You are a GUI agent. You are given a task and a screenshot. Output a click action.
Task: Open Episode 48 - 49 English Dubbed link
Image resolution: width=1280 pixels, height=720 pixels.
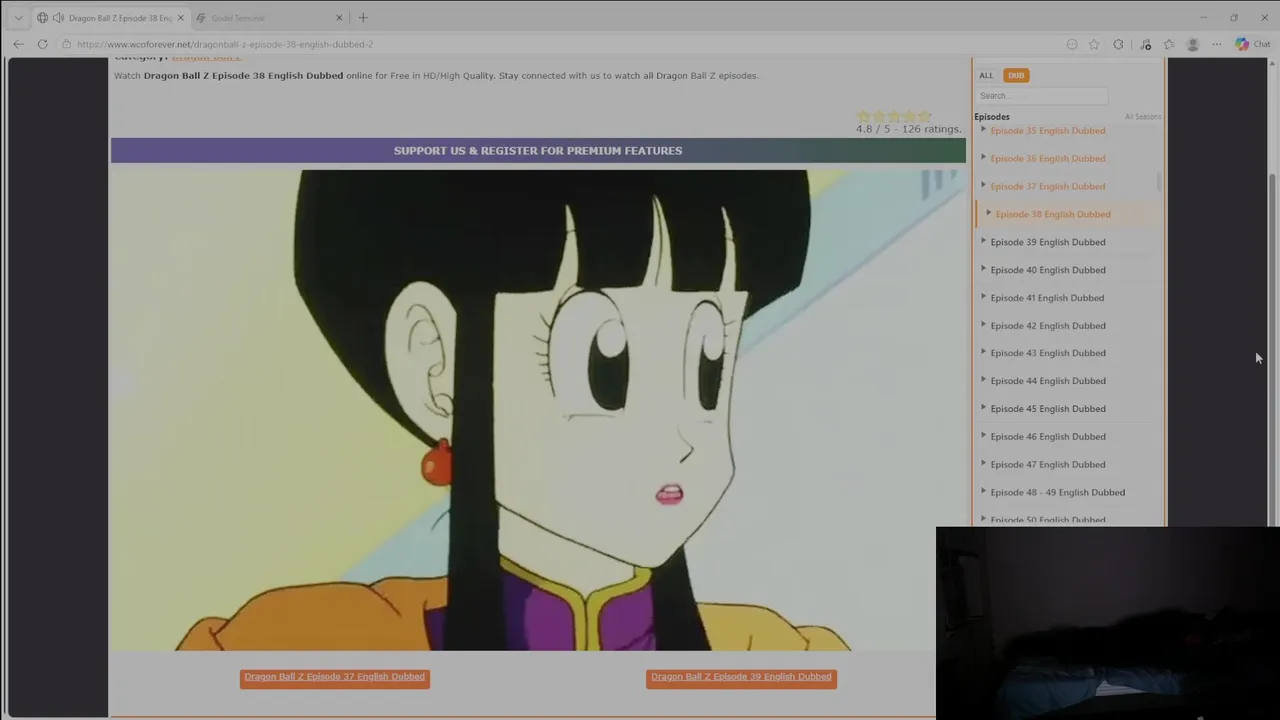tap(1057, 493)
